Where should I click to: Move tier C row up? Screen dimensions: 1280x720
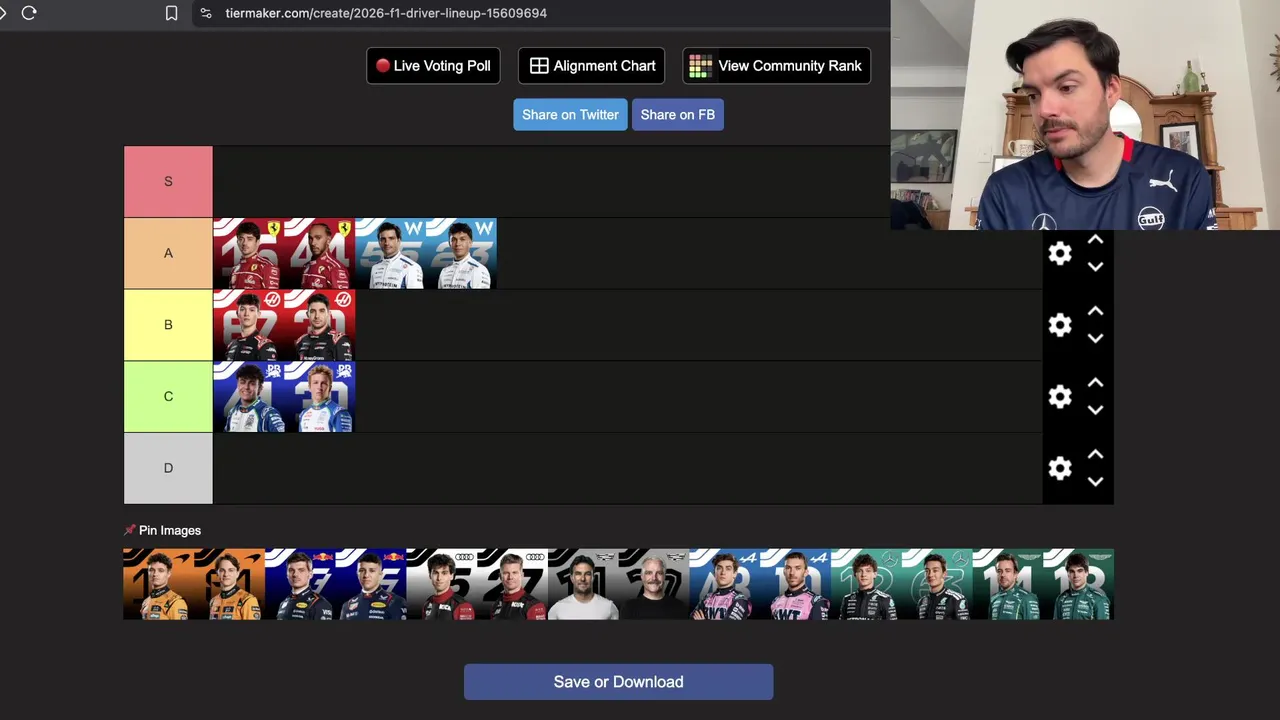click(x=1095, y=383)
